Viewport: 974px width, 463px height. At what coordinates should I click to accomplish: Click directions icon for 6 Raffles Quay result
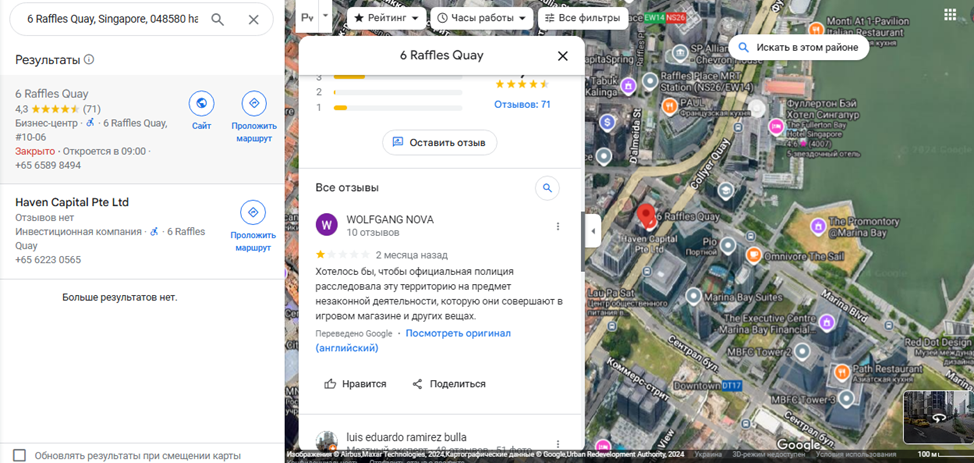[253, 103]
